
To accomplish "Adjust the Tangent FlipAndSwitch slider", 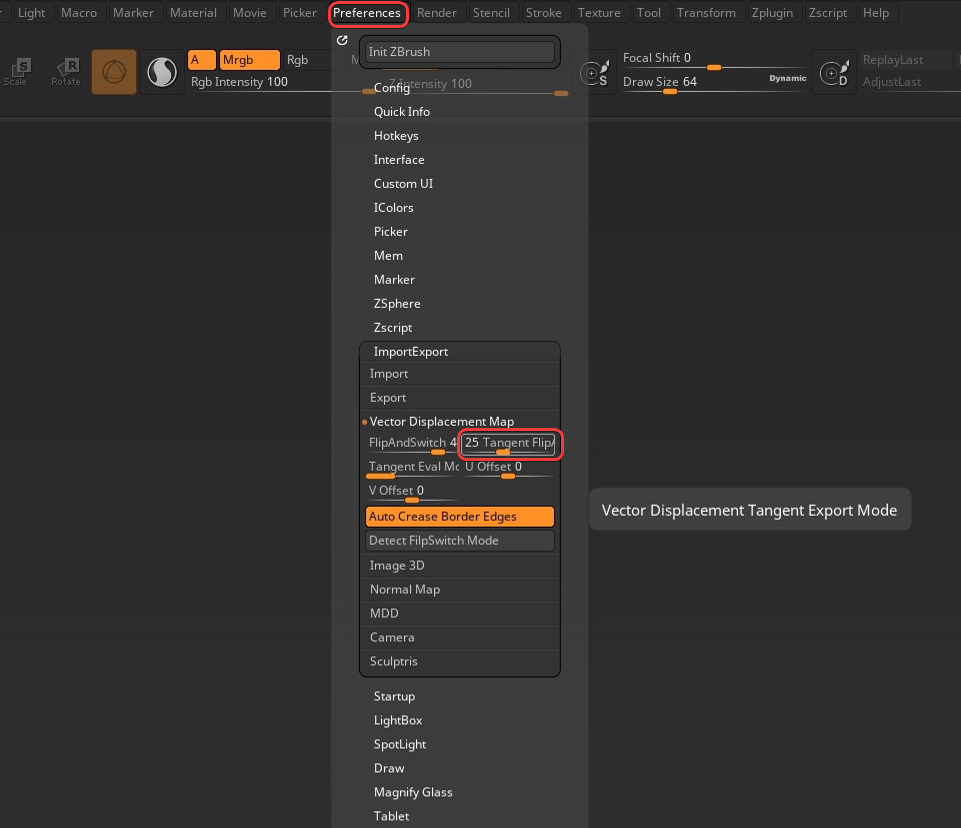I will click(508, 444).
